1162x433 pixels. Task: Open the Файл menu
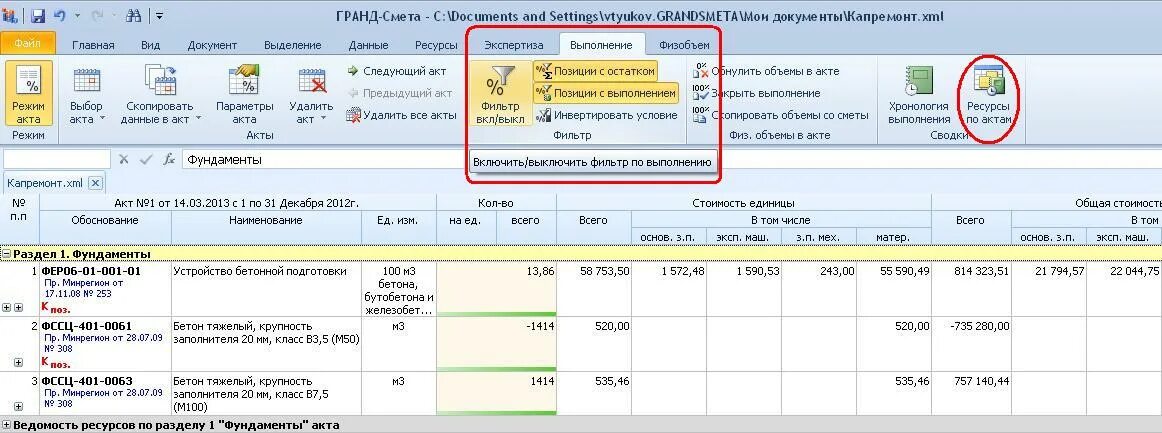tap(27, 44)
